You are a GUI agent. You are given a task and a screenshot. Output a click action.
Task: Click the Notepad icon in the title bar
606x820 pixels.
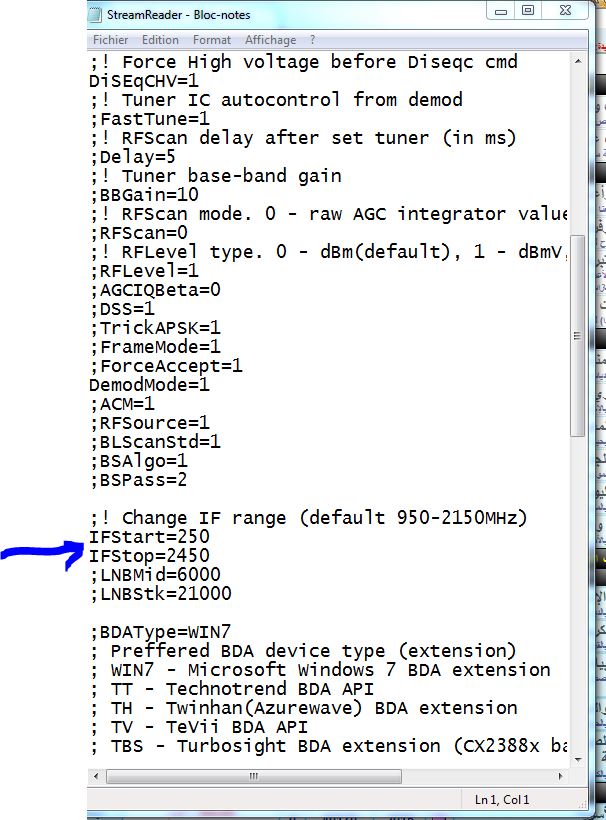pos(95,14)
